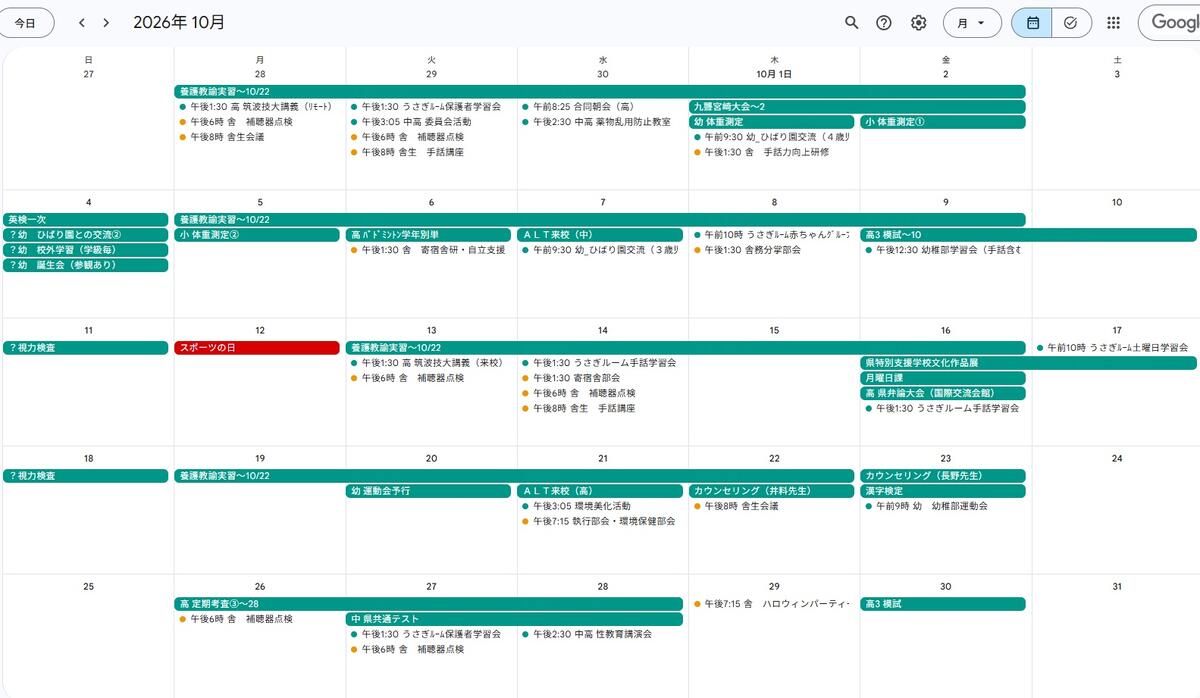The width and height of the screenshot is (1200, 698).
Task: Open the 午後1:30 高 筑波技大講義（来校） event
Action: click(x=429, y=363)
